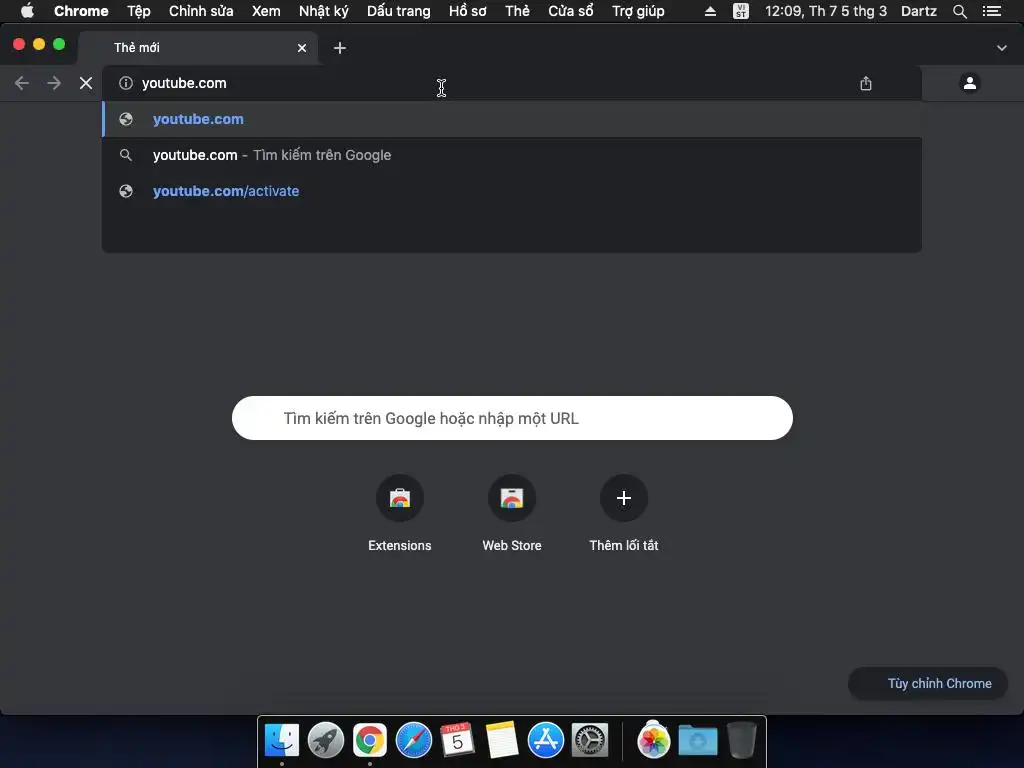1024x768 pixels.
Task: Click the Google search box on page
Action: click(x=512, y=418)
